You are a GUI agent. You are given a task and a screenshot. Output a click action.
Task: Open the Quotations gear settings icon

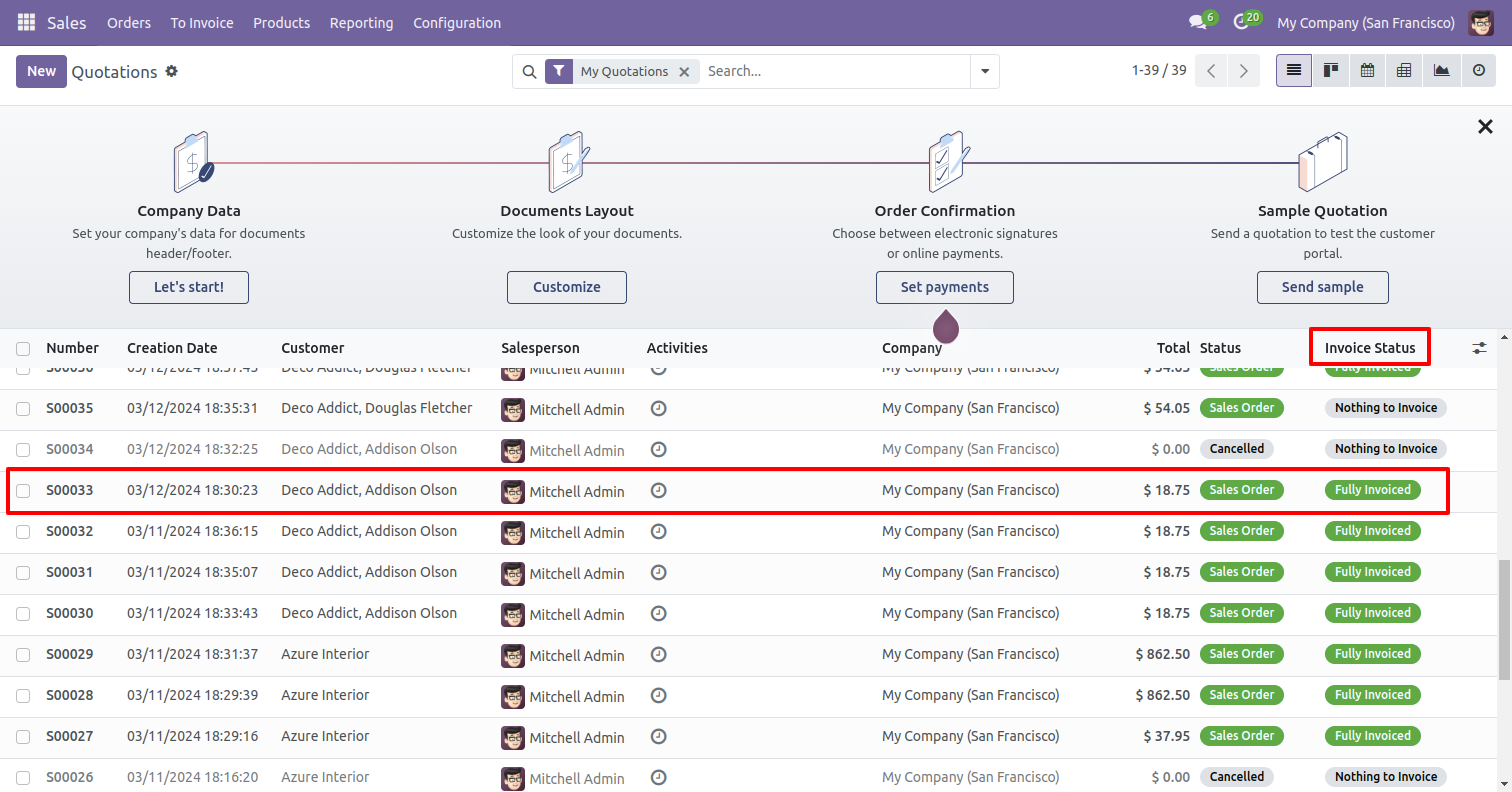click(x=171, y=71)
